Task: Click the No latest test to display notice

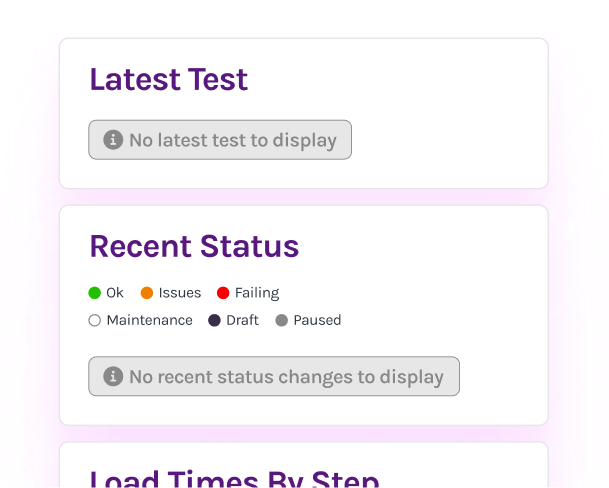Action: point(232,140)
